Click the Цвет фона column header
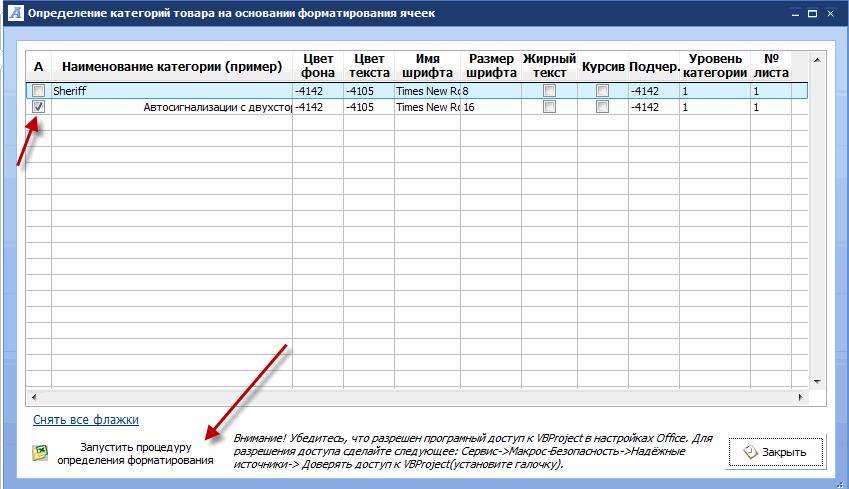This screenshot has height=489, width=849. (x=318, y=66)
